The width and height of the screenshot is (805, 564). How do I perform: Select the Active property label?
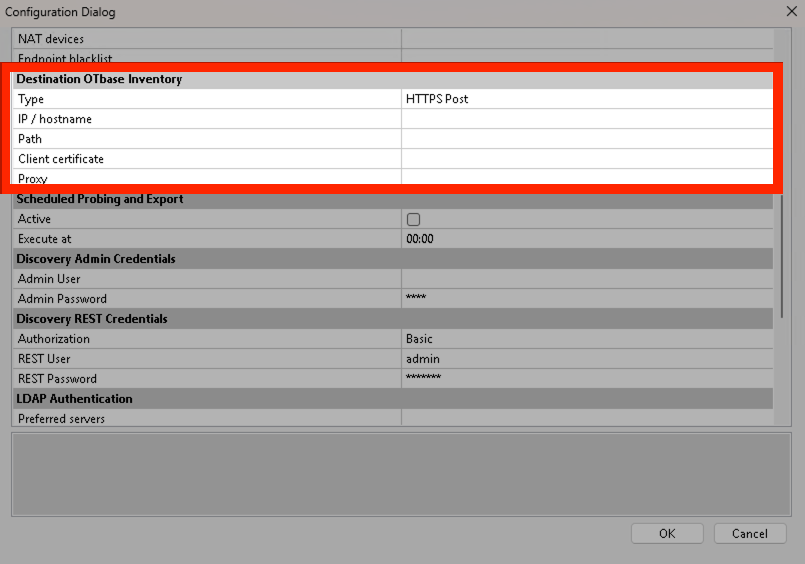pyautogui.click(x=34, y=219)
